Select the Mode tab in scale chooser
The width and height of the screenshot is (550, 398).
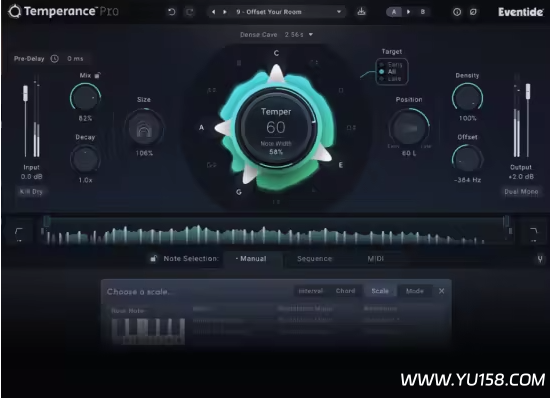[415, 291]
